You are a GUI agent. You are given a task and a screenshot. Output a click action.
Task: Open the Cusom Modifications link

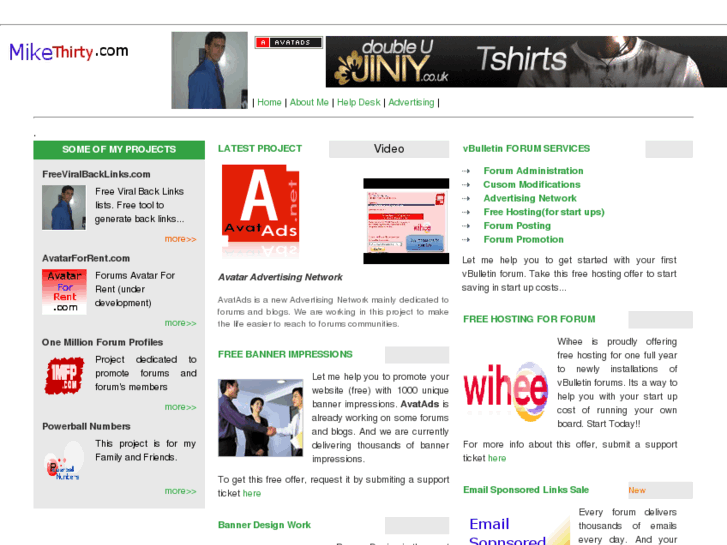coord(532,185)
